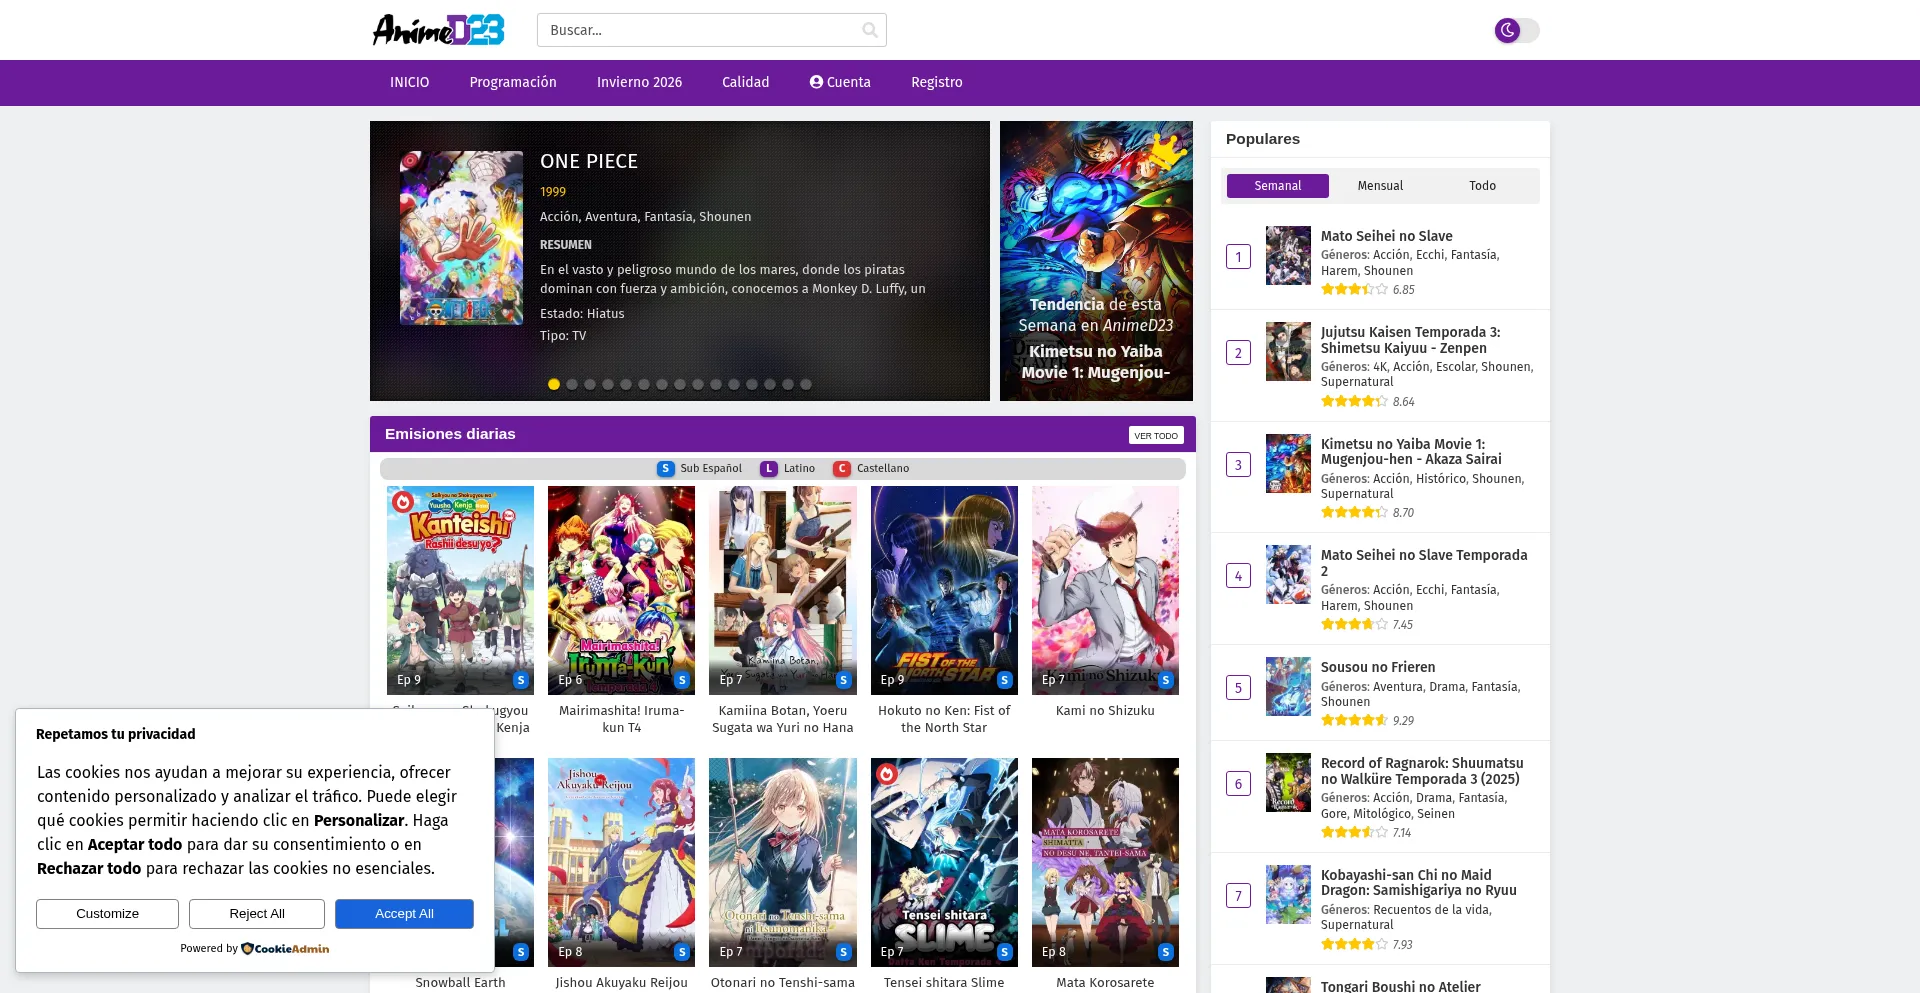
Task: Open Kimetsu no Yaiba Movie popular entry
Action: click(x=1411, y=452)
